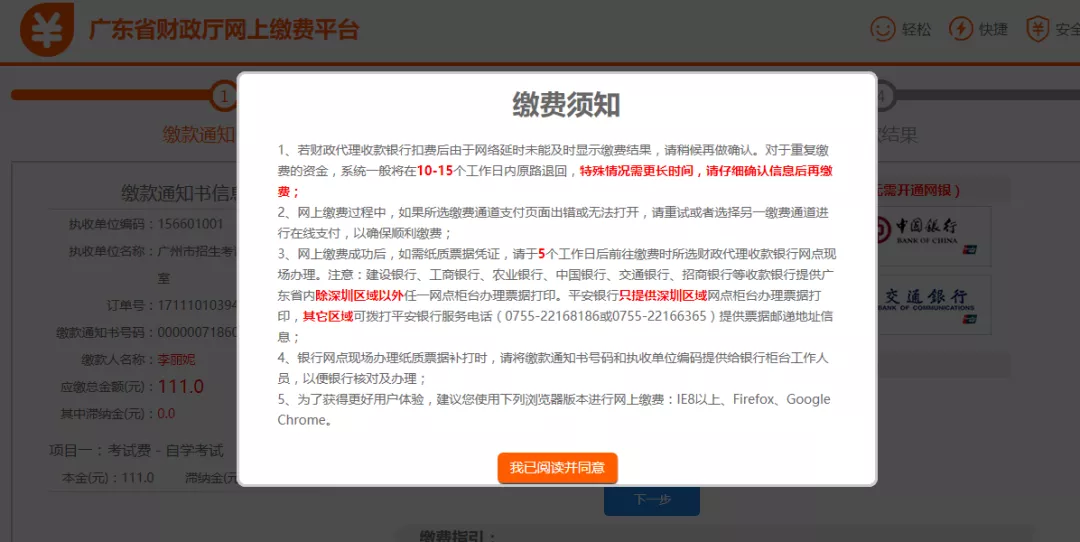Click the 111.0 total amount due value

(181, 386)
